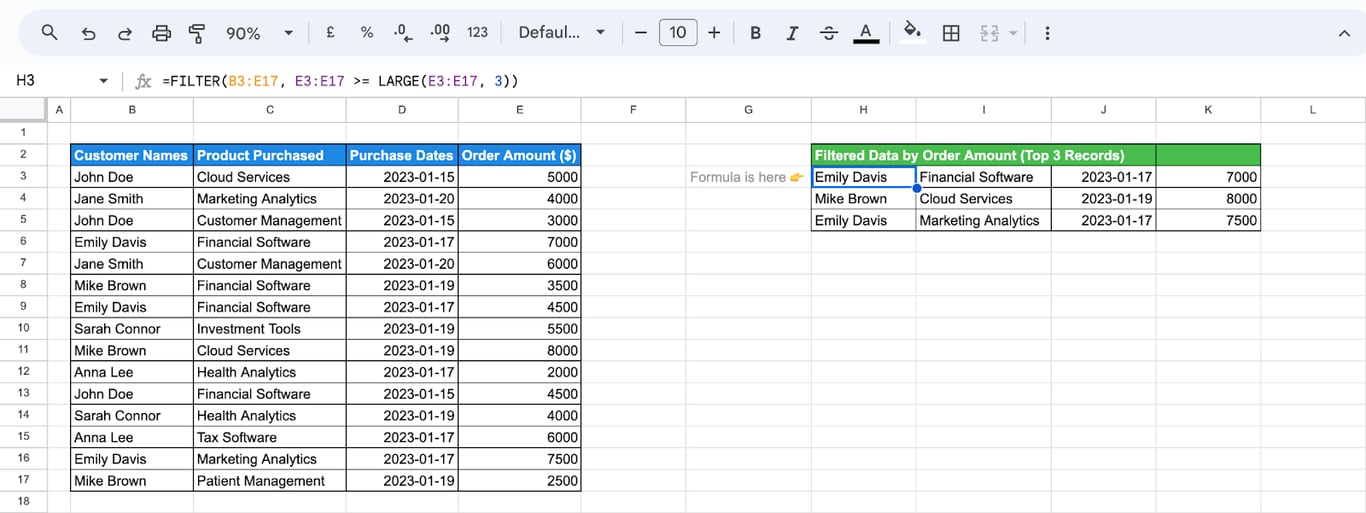Expand the merge cells options arrow
1366x513 pixels.
[x=1013, y=33]
